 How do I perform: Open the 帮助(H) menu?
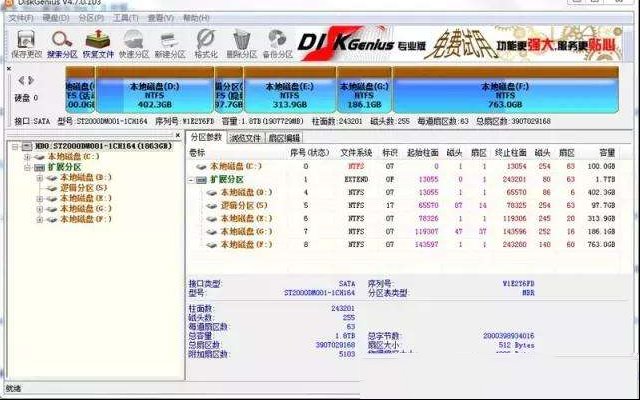(x=196, y=18)
